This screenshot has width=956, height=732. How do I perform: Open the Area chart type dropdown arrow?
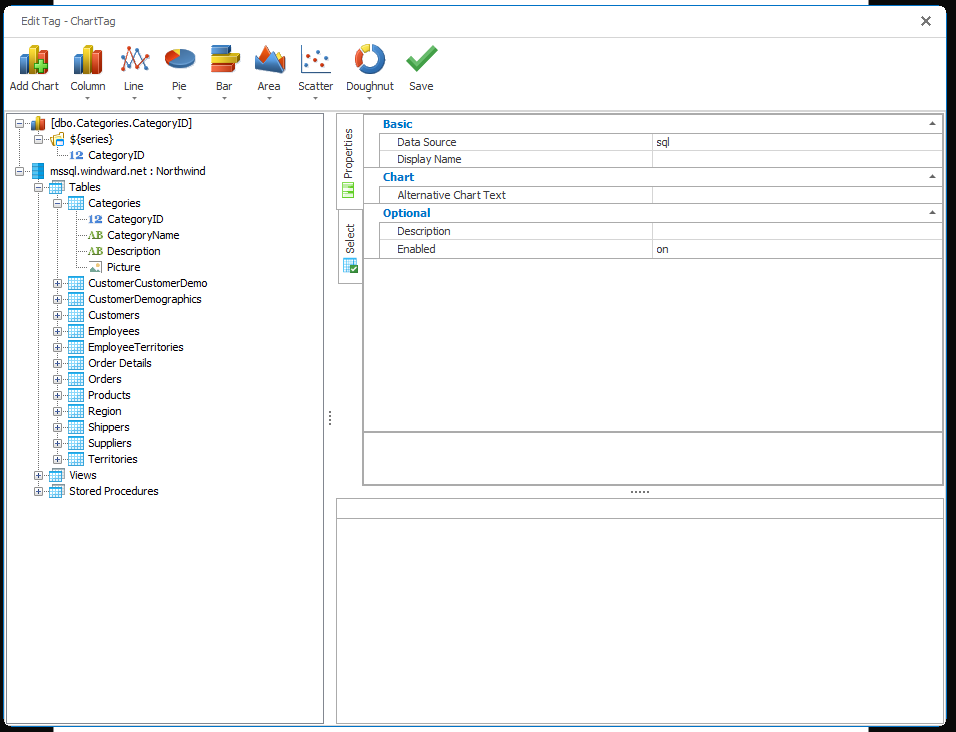269,99
